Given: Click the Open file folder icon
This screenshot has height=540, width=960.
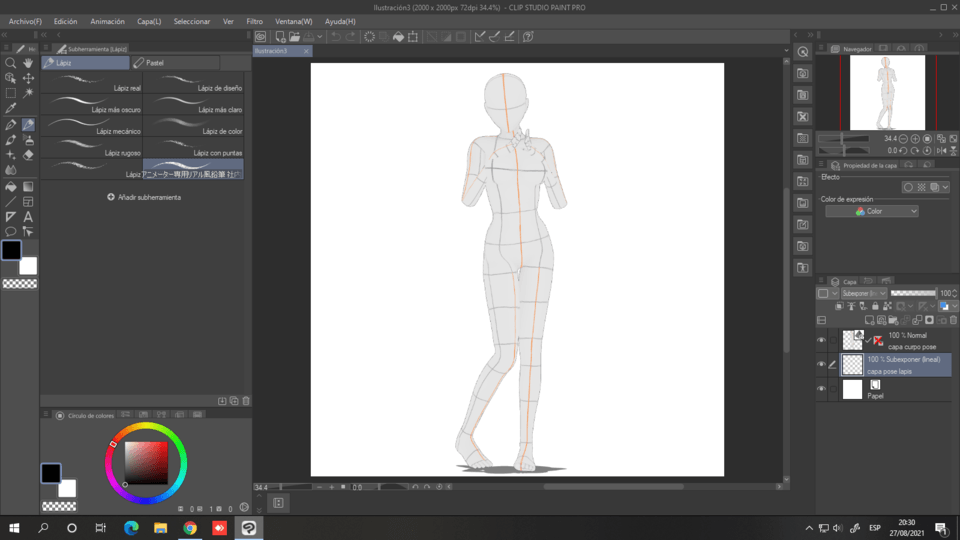Looking at the screenshot, I should [x=294, y=37].
